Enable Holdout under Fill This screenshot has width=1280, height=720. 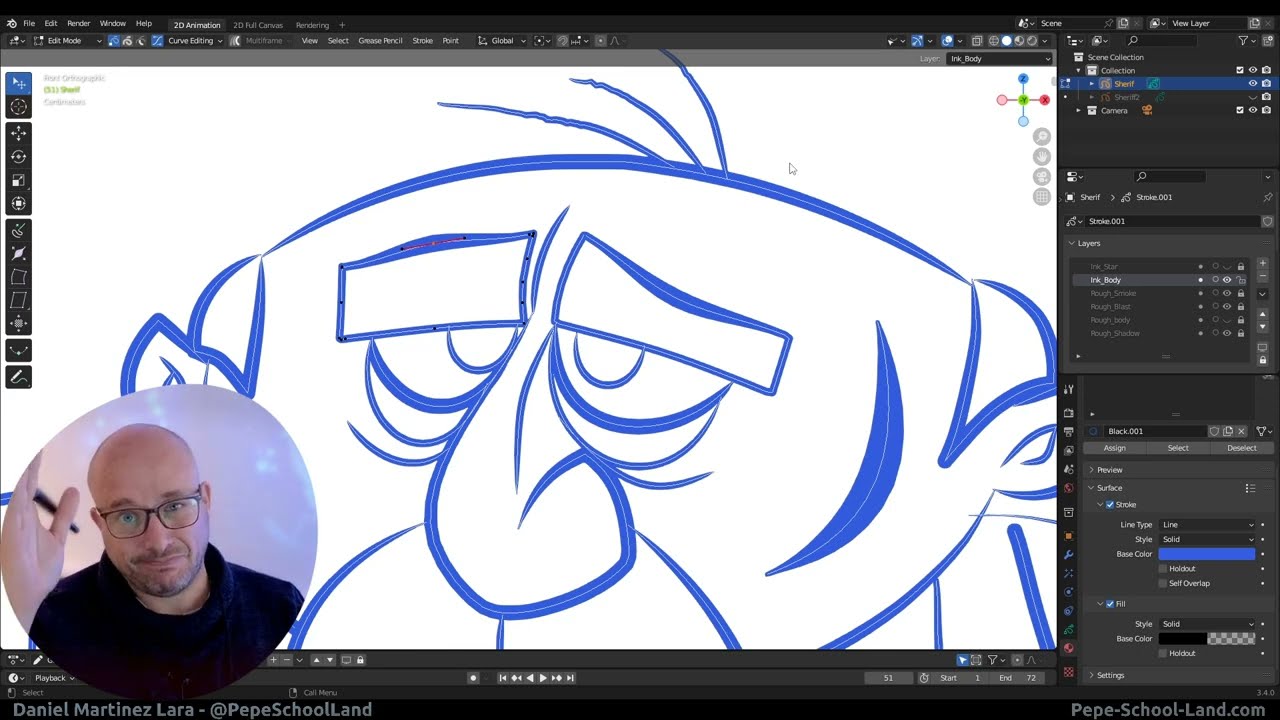1163,653
